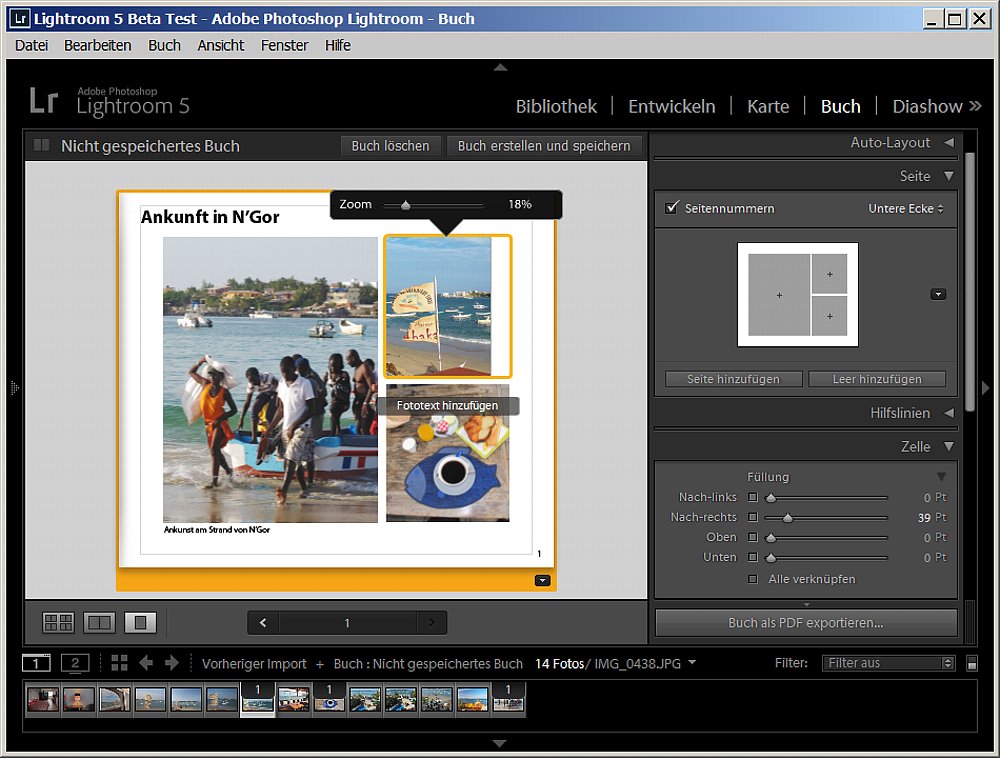Click header bar icon beside book title
The image size is (1000, 758).
point(41,145)
